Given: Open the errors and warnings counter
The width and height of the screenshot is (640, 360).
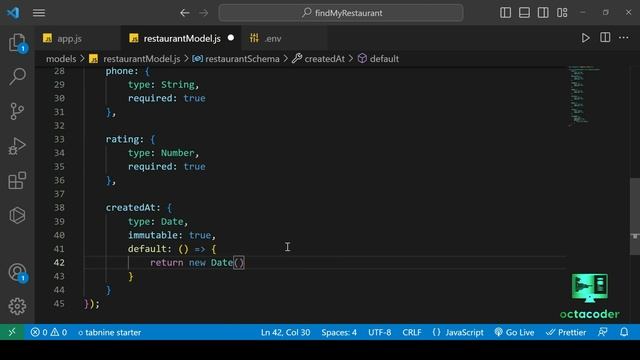Looking at the screenshot, I should [x=49, y=332].
